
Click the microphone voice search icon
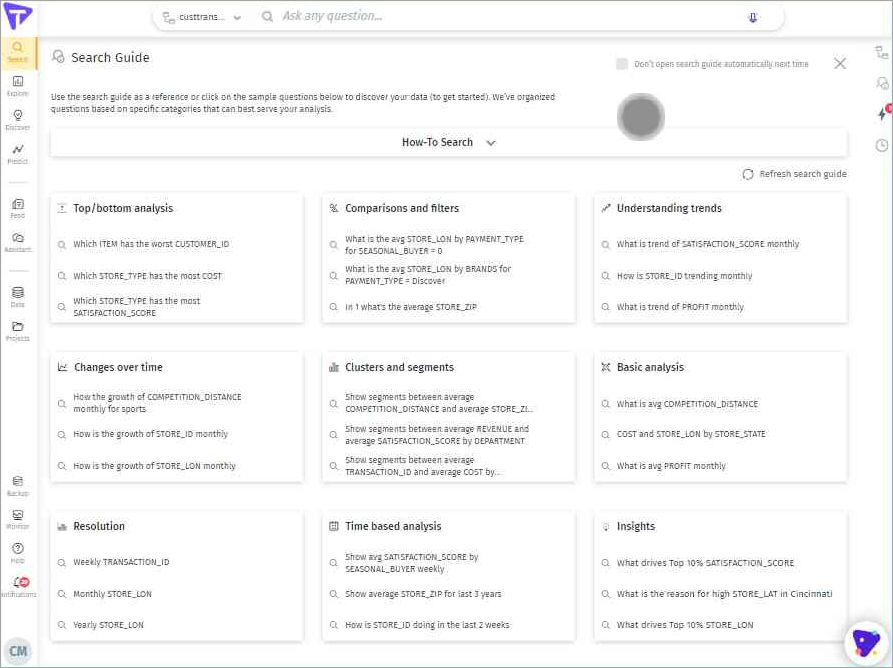click(x=753, y=18)
